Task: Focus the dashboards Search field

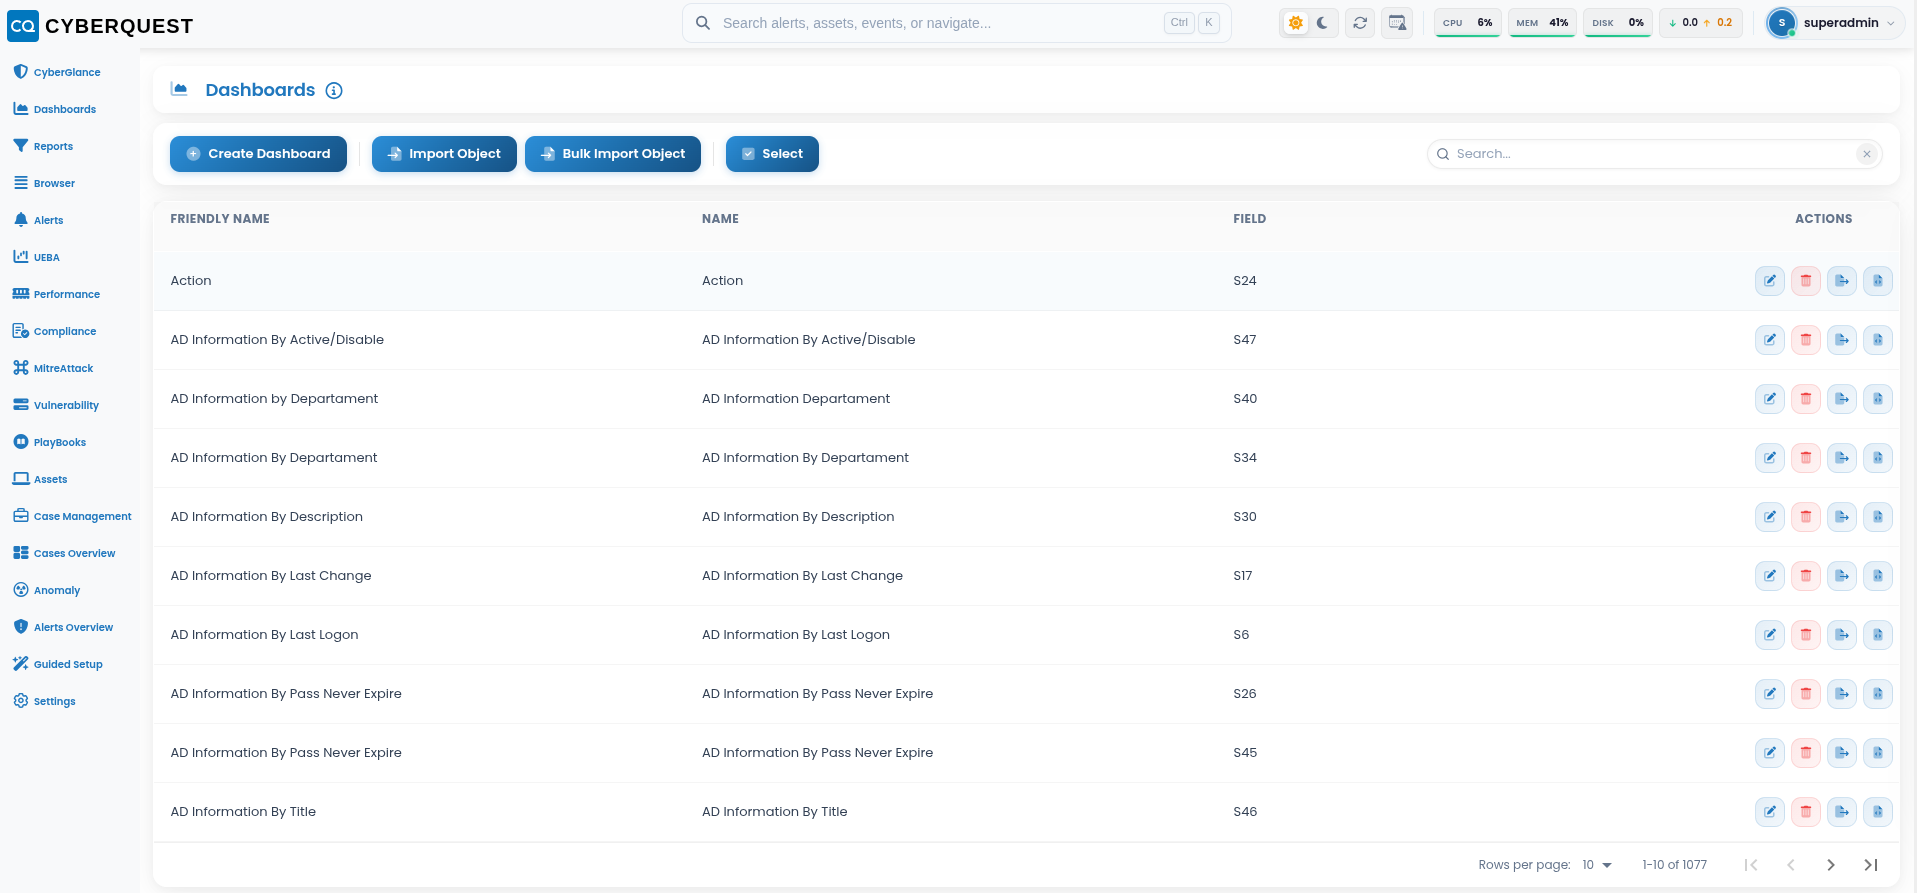Action: [1654, 154]
